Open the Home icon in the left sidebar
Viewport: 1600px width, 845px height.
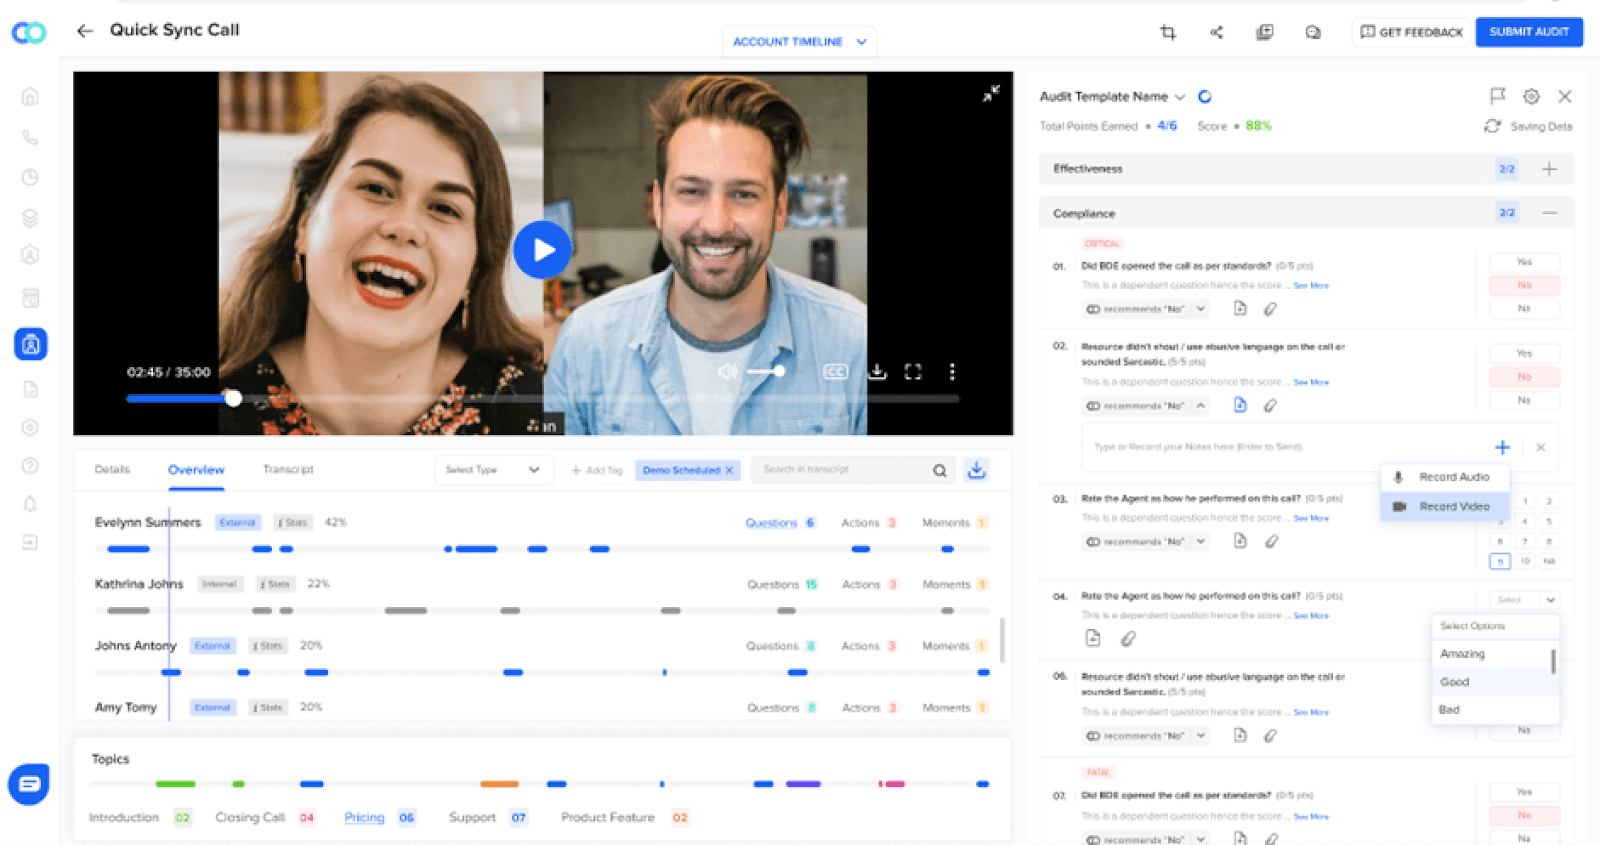point(30,96)
